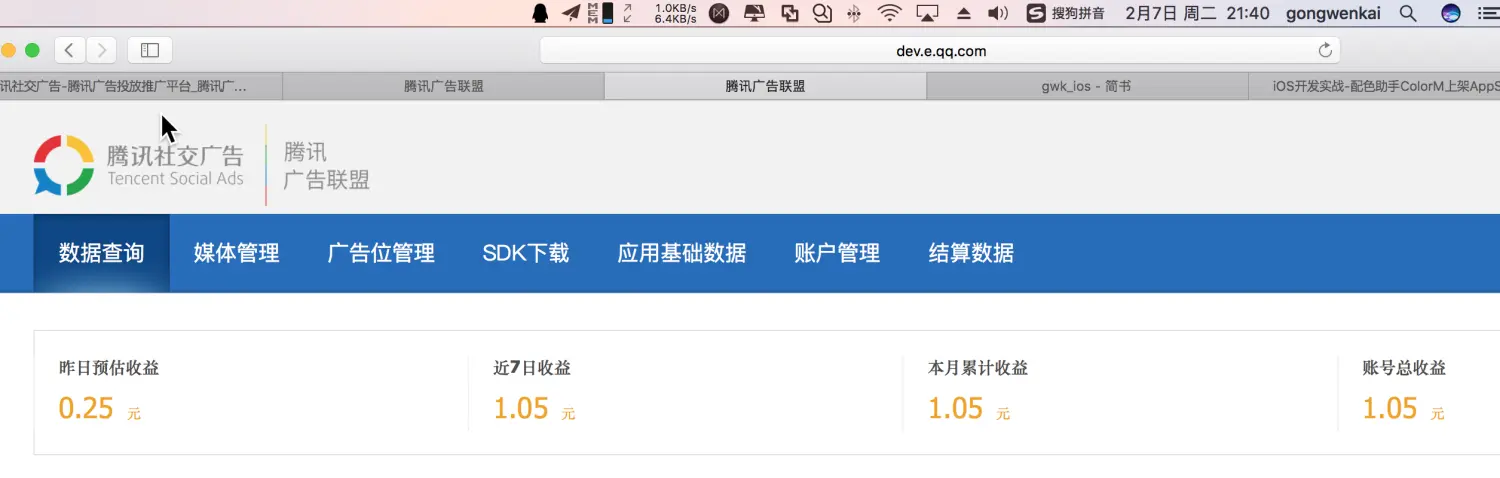1500x478 pixels.
Task: Open the volume control menu
Action: 998,13
